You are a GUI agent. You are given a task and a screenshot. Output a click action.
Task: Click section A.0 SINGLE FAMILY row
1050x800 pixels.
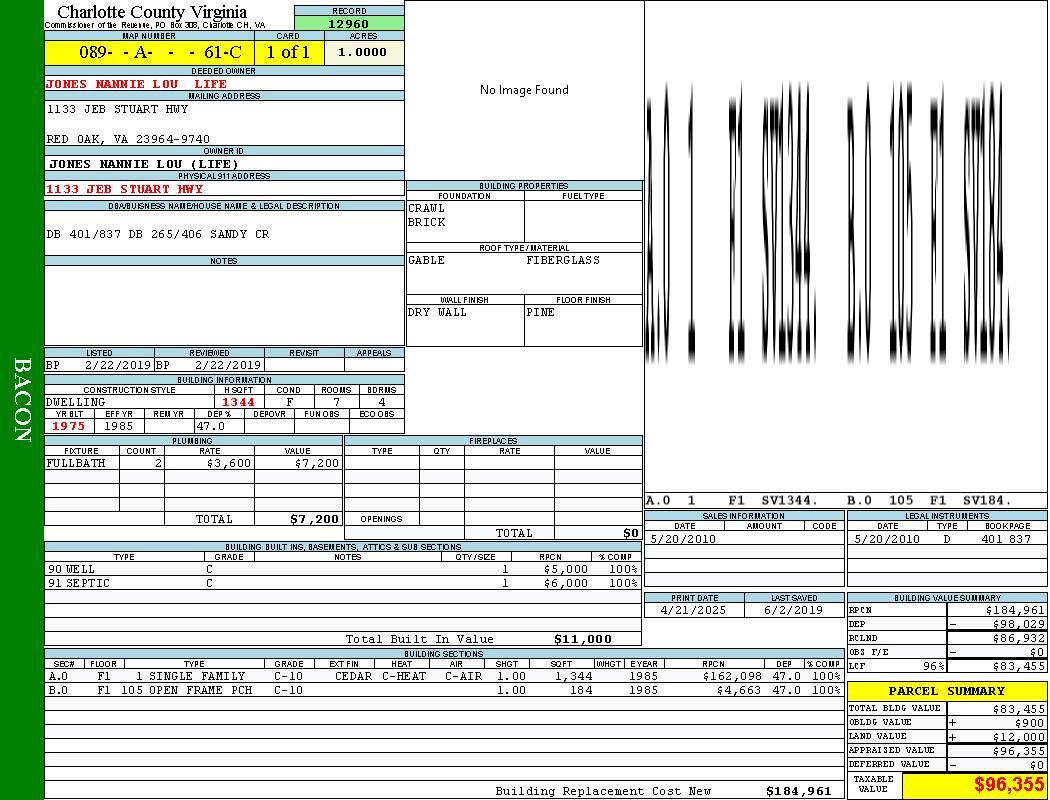coord(444,676)
